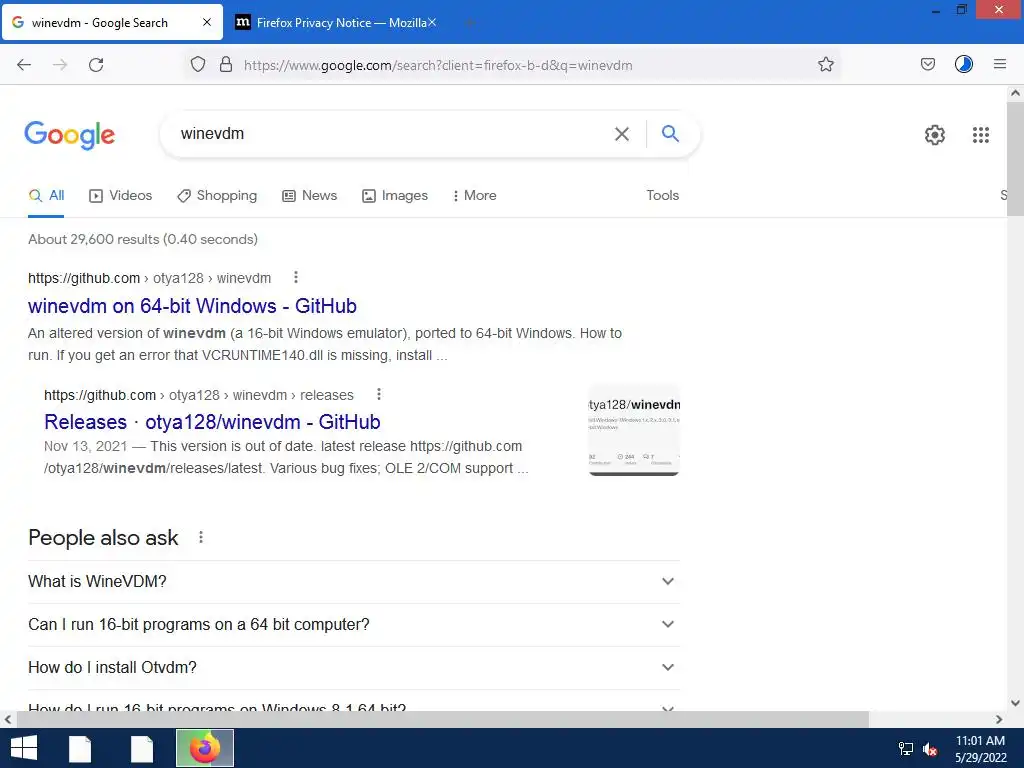
Task: Expand 'What is WineVDM?' question
Action: [353, 581]
